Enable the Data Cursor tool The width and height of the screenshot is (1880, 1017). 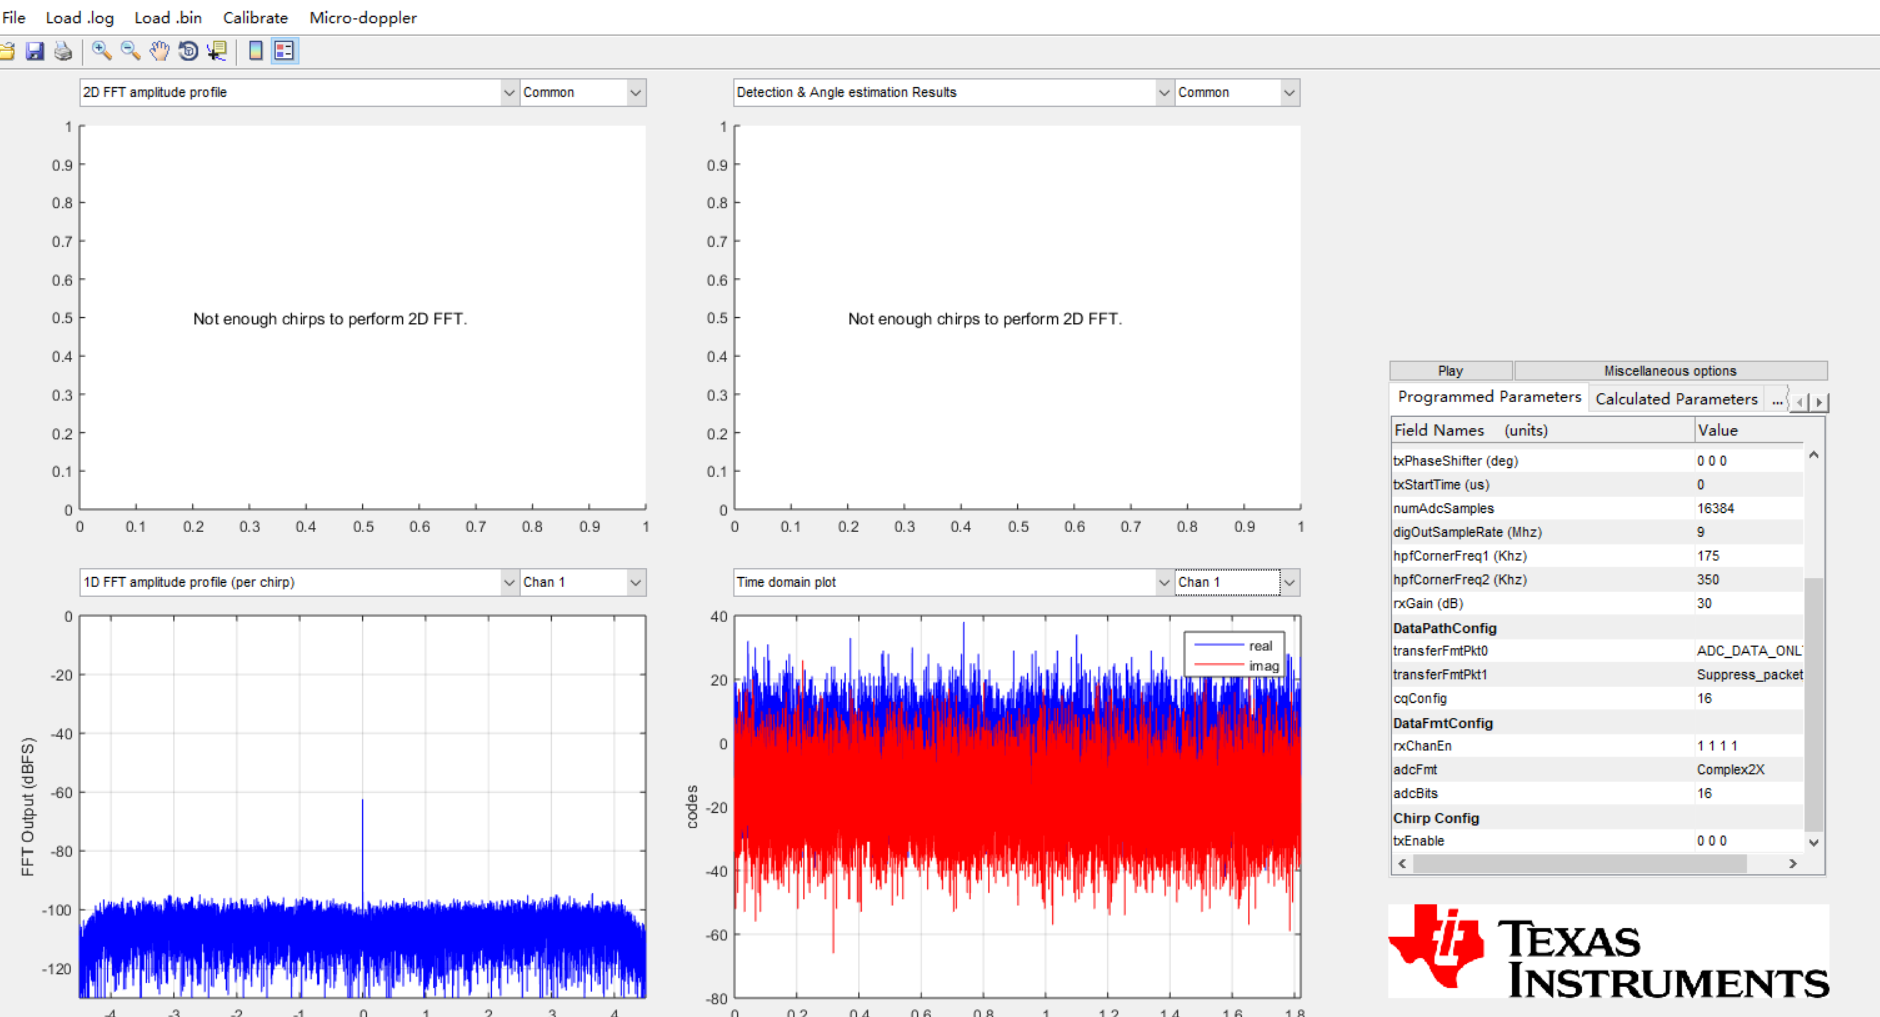(x=216, y=51)
